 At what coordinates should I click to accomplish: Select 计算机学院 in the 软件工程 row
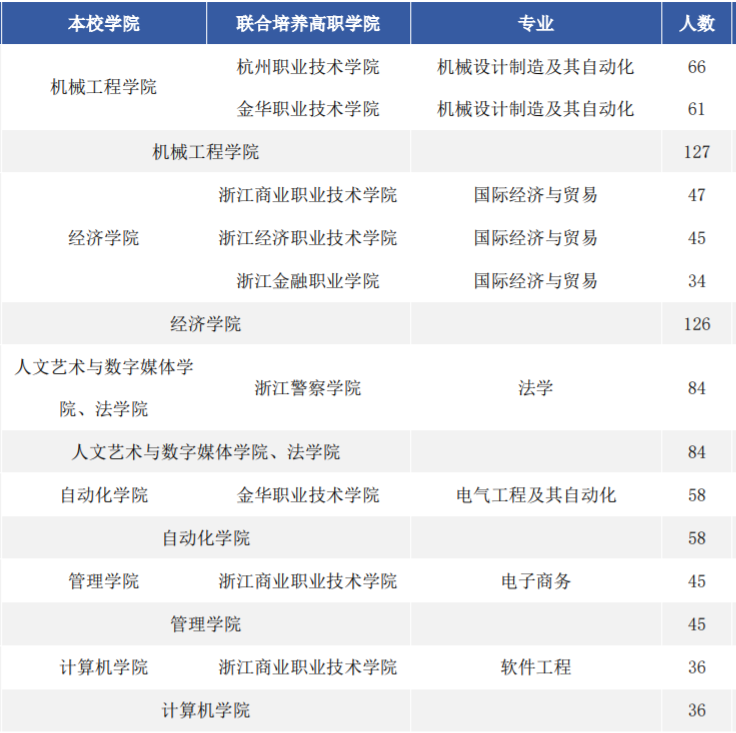click(x=104, y=667)
